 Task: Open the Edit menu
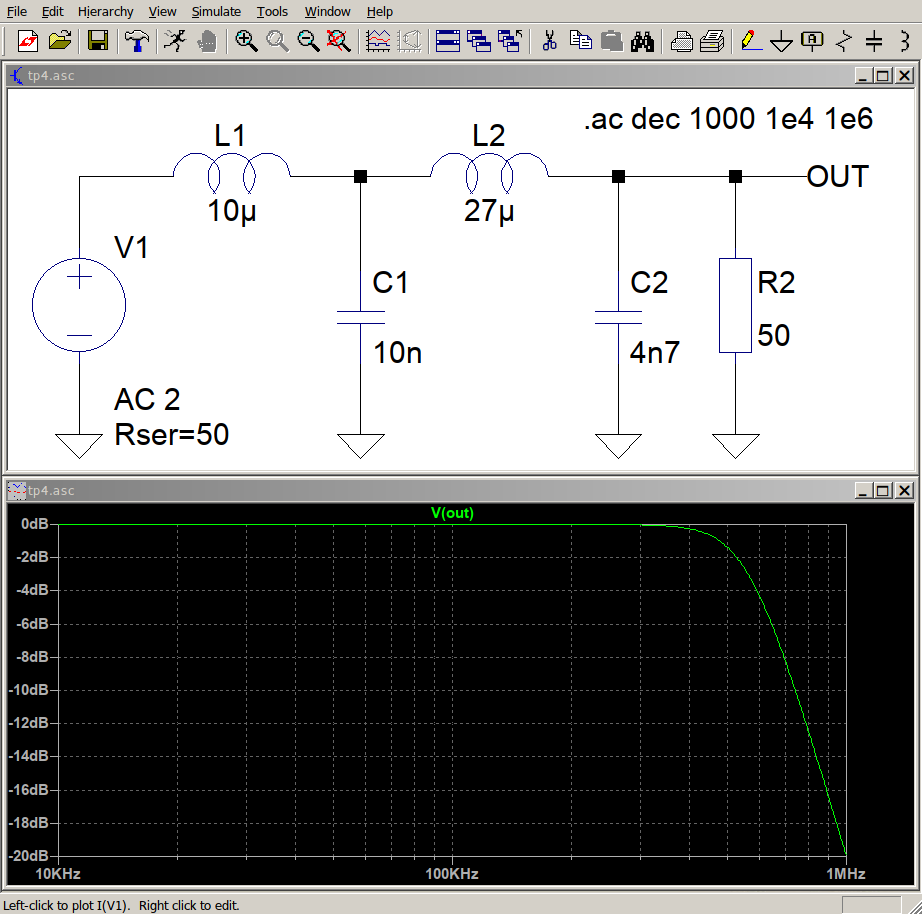click(x=52, y=11)
